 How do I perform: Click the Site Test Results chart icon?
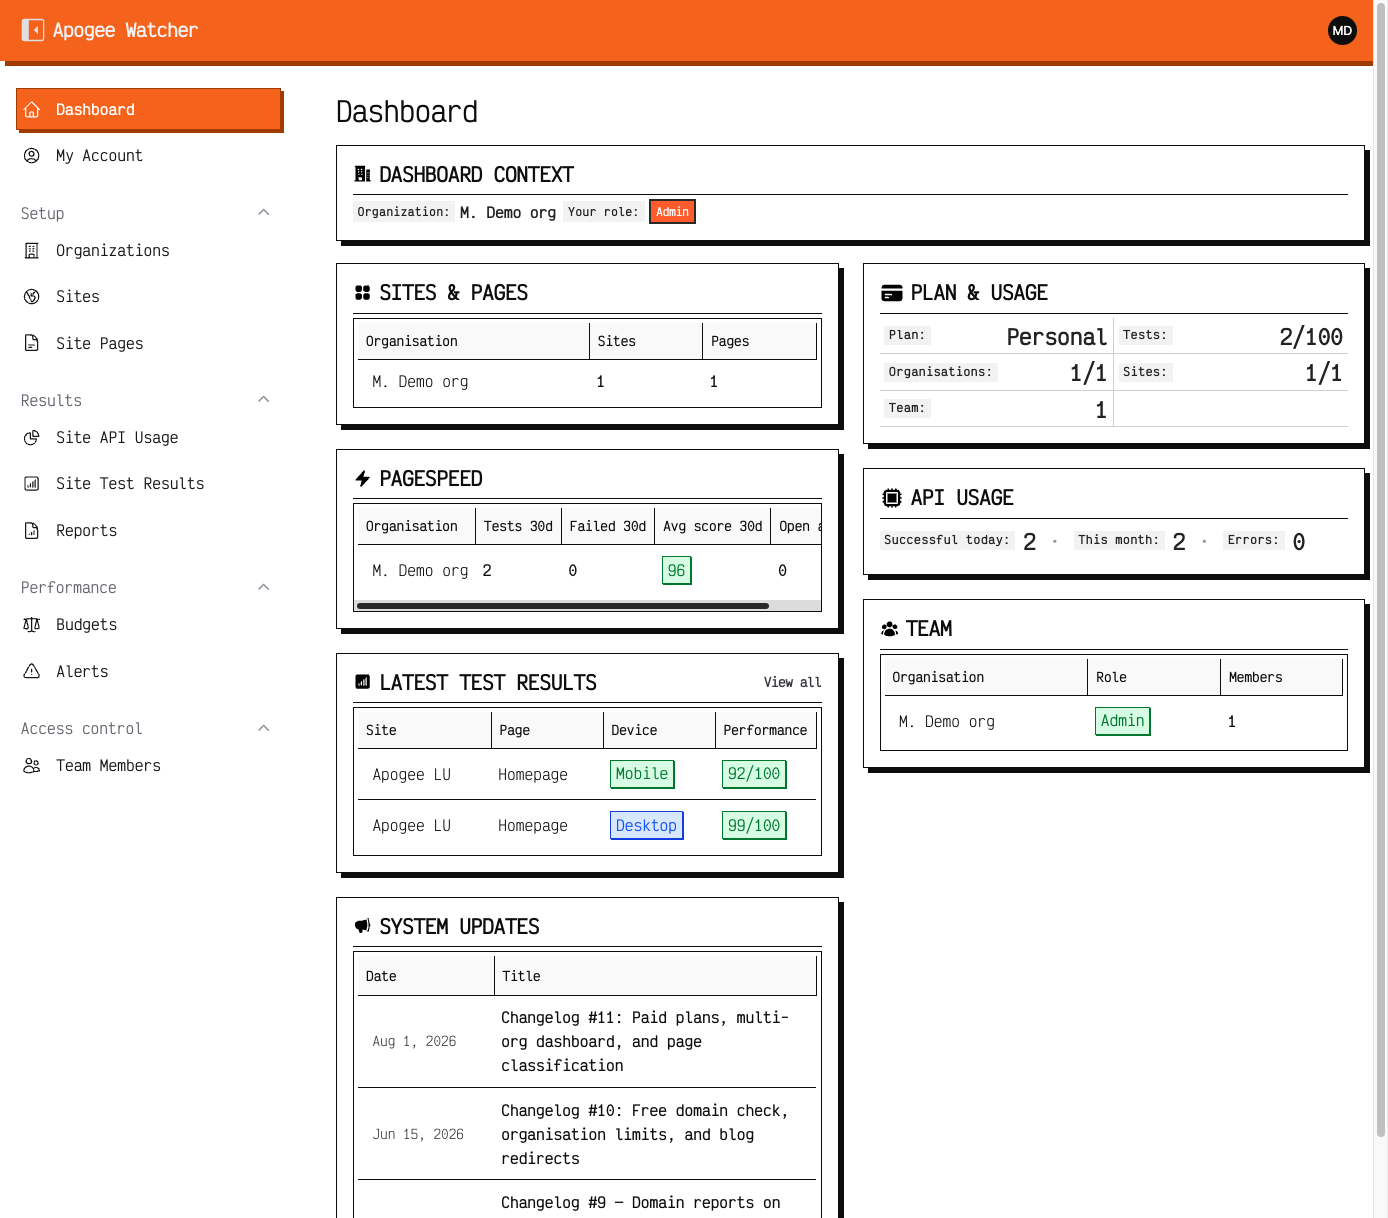32,484
